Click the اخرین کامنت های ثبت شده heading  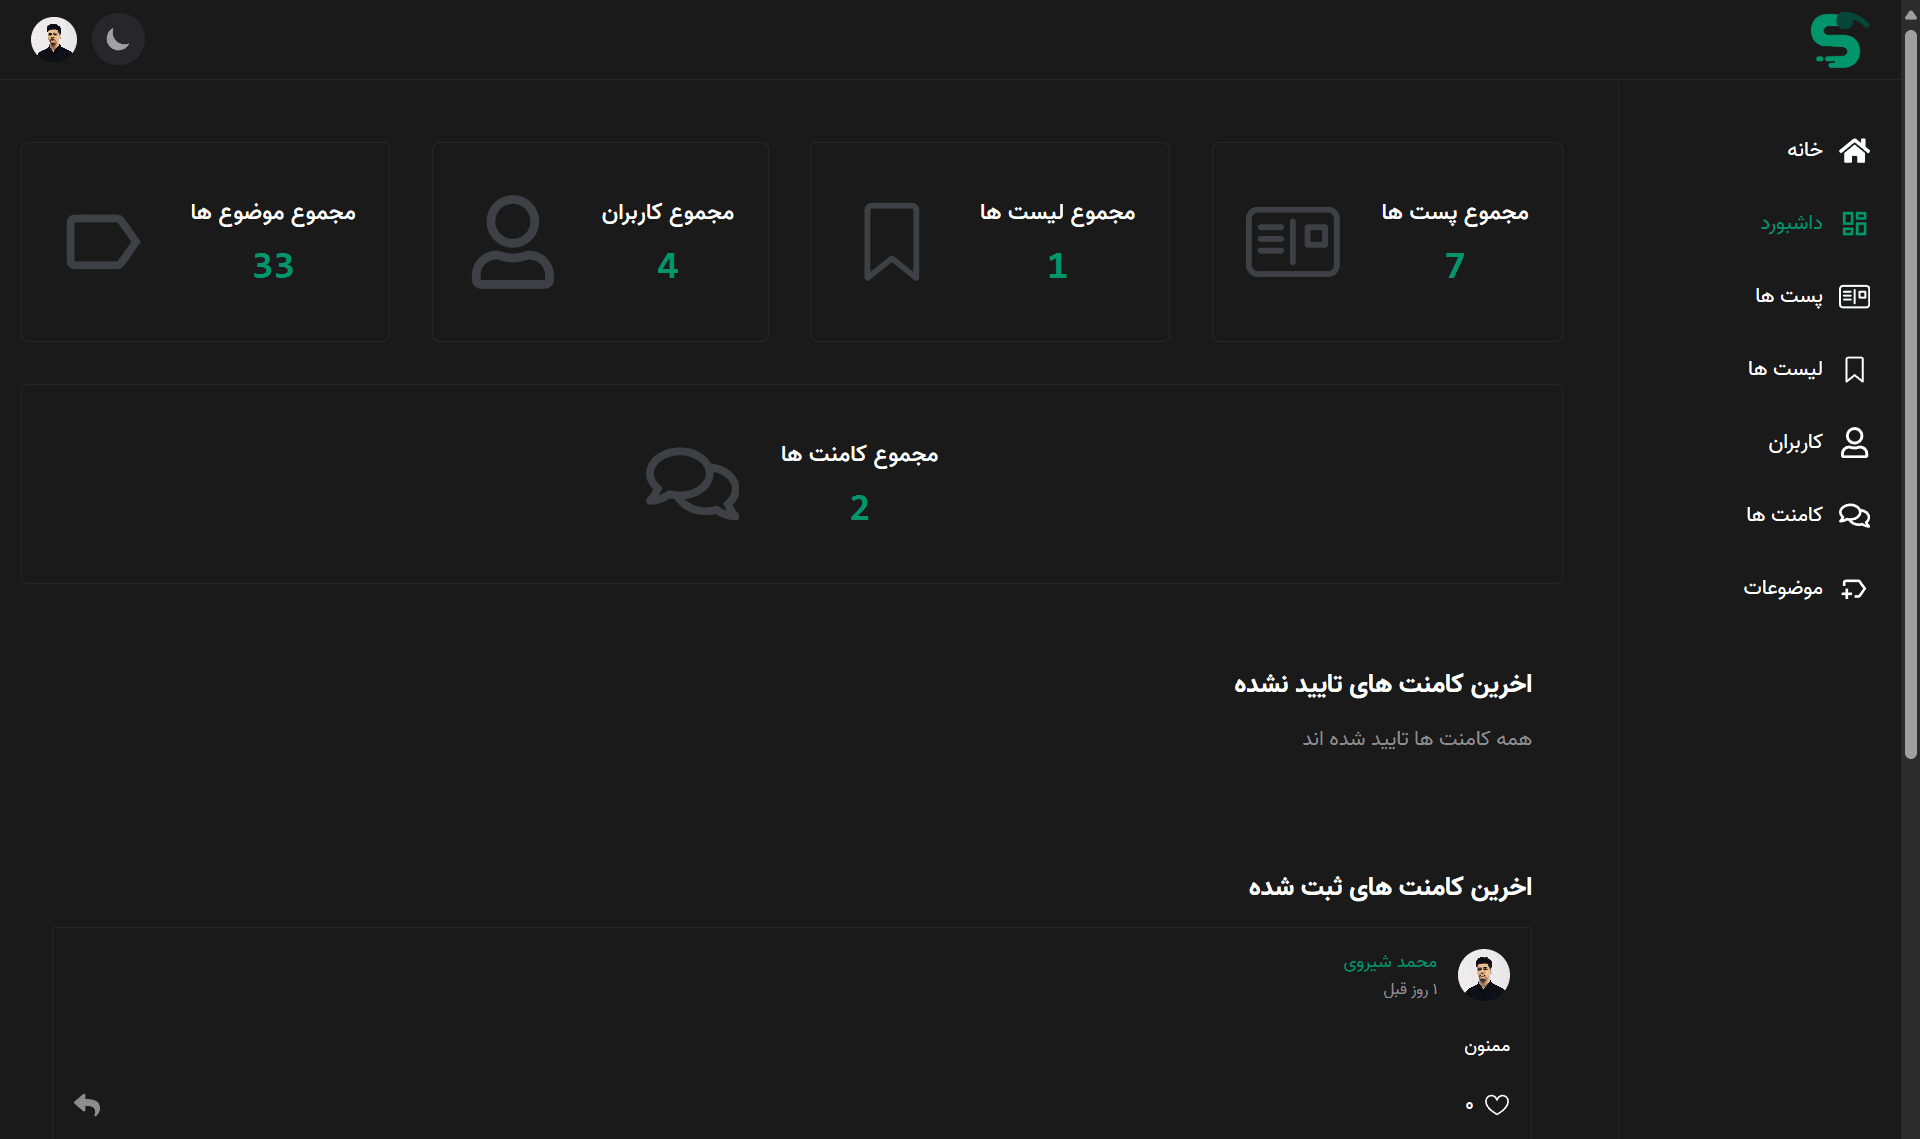coord(1389,887)
